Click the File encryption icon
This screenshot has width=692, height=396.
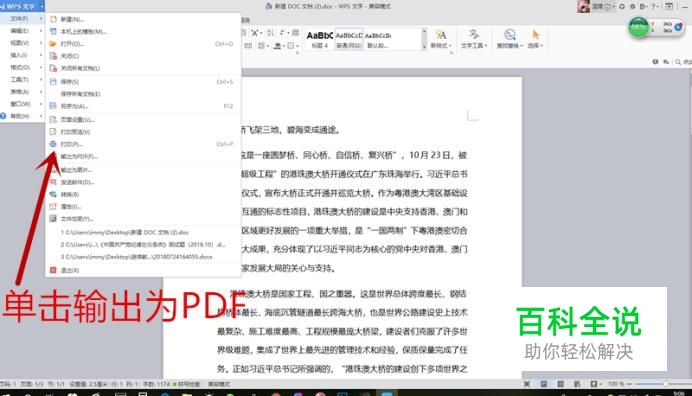click(x=53, y=219)
